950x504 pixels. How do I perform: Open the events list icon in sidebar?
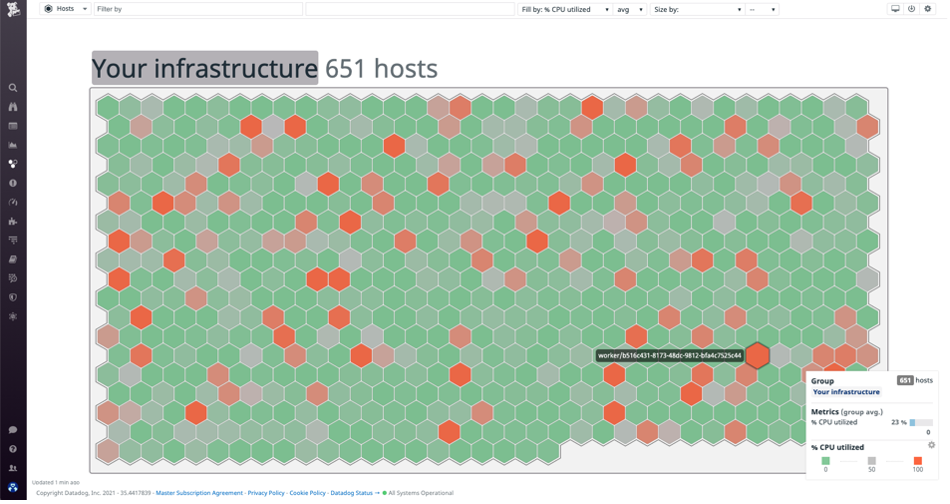tap(13, 126)
